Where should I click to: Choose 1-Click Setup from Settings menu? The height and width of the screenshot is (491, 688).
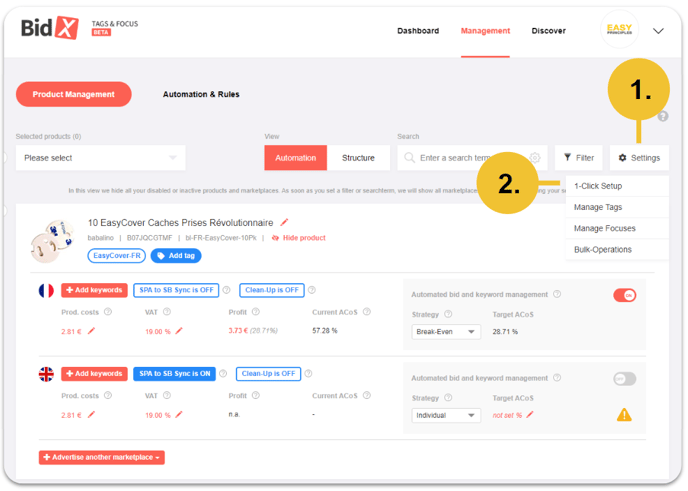[617, 186]
